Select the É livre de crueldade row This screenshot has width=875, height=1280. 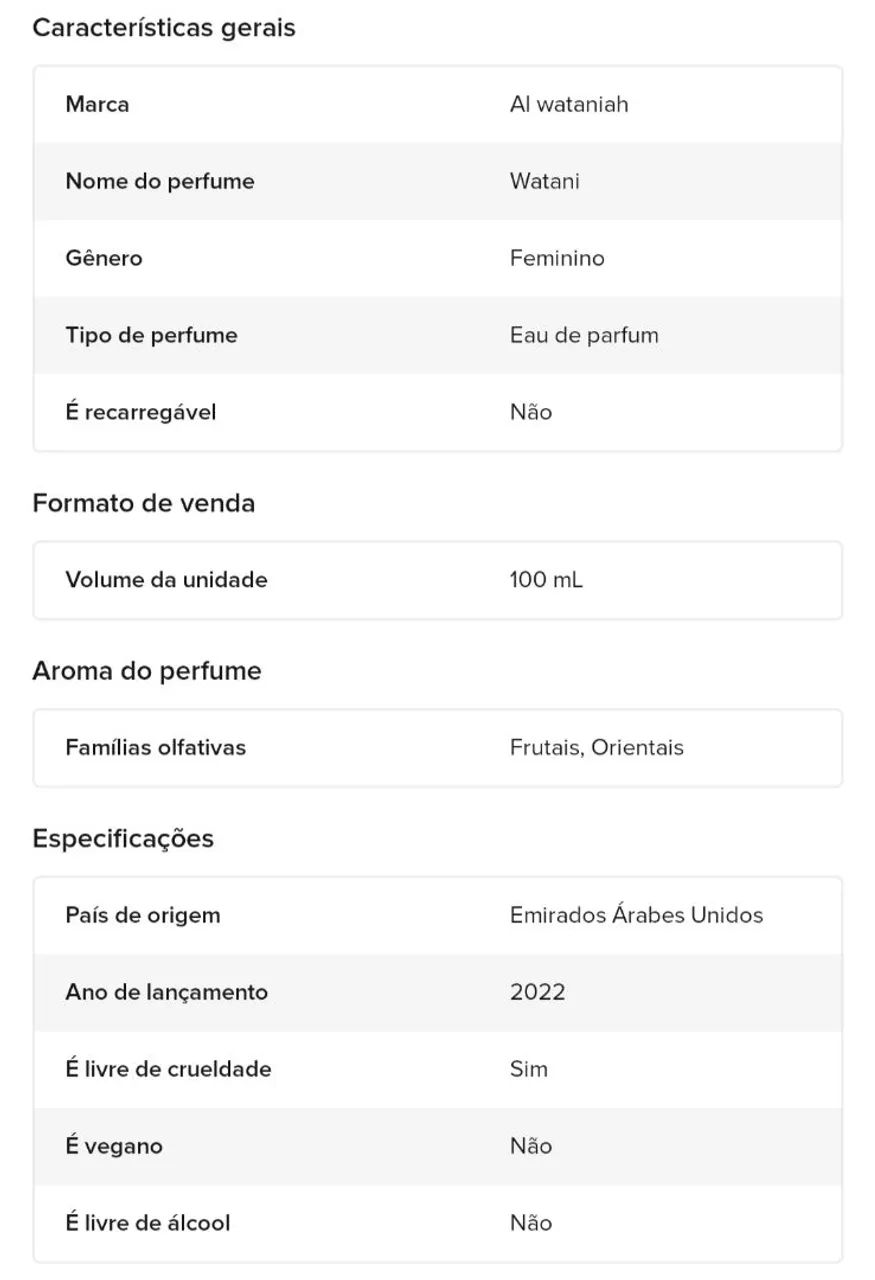pos(438,1069)
